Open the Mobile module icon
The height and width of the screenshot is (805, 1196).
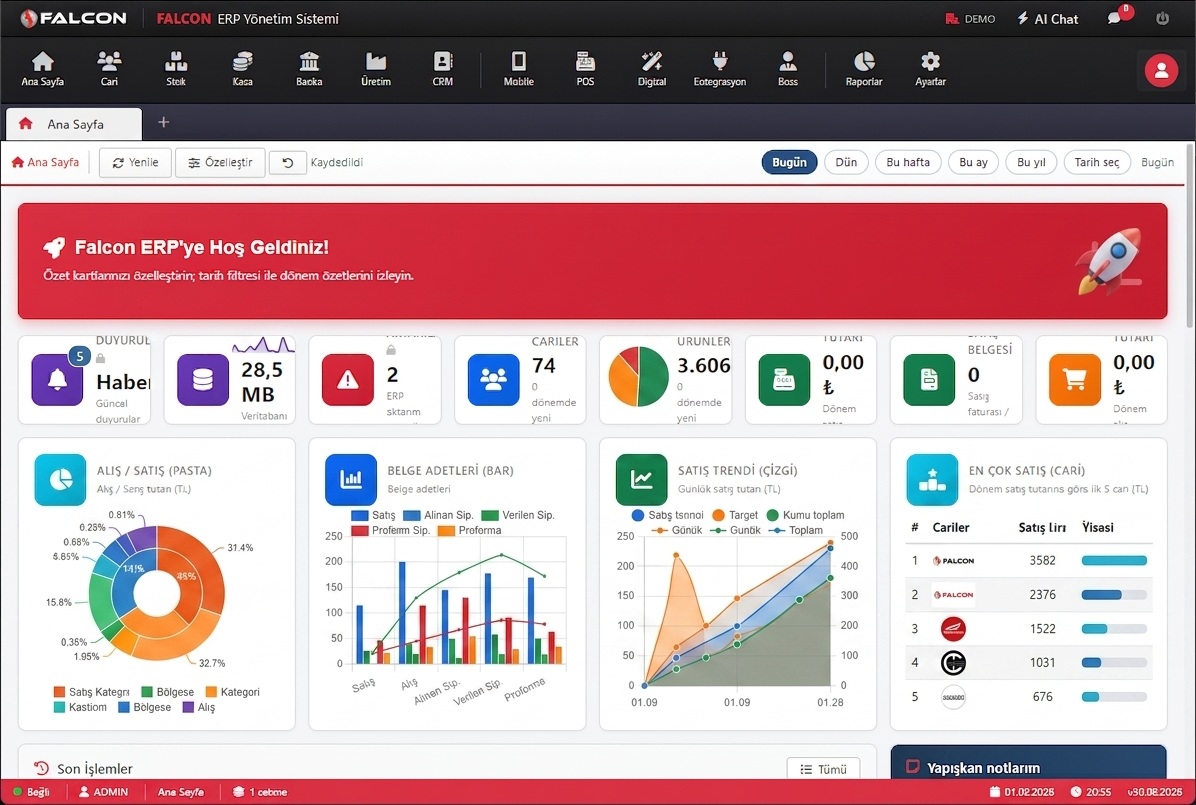coord(519,69)
